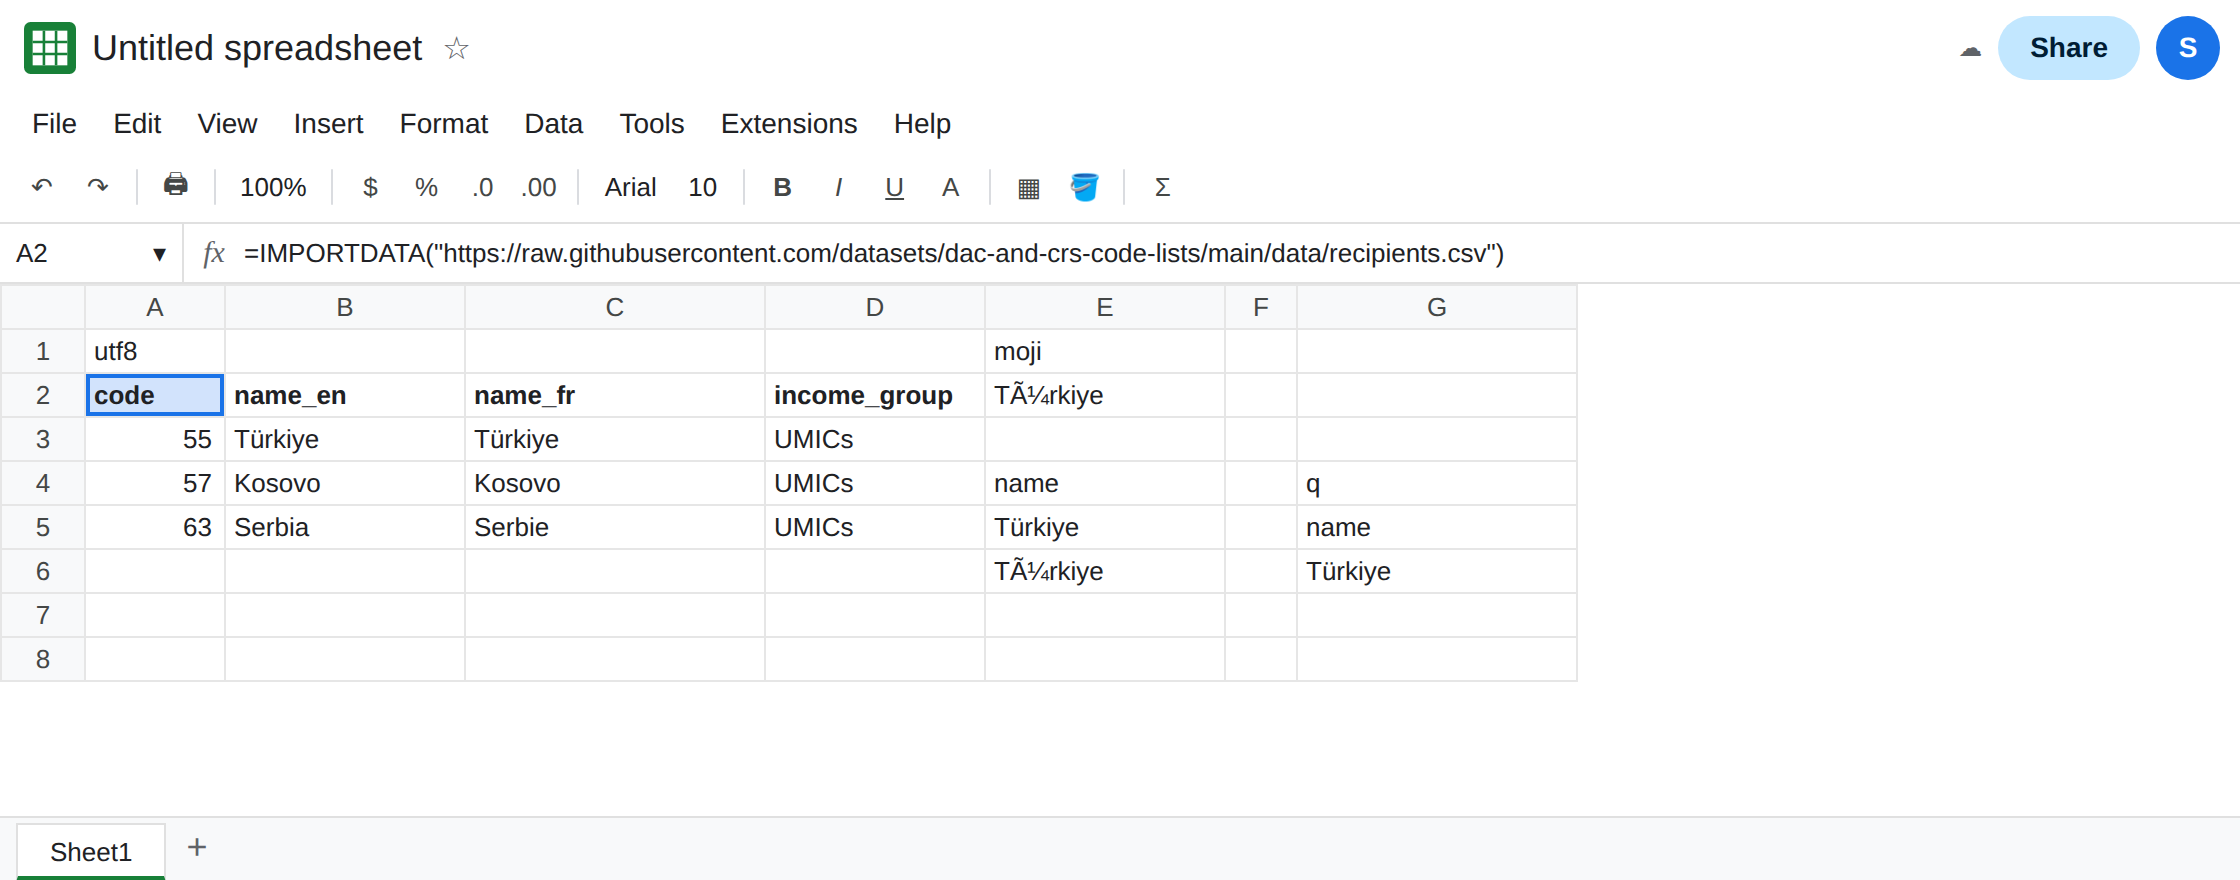Select the cell containing income_group

(875, 395)
